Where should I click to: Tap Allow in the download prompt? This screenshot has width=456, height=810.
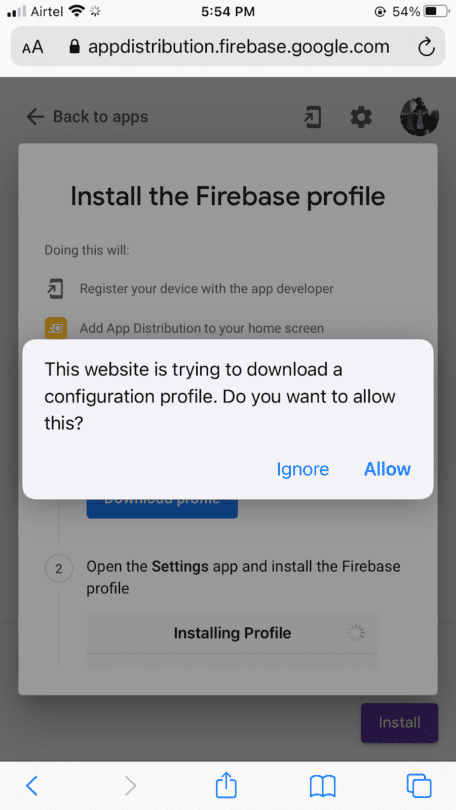click(x=387, y=469)
